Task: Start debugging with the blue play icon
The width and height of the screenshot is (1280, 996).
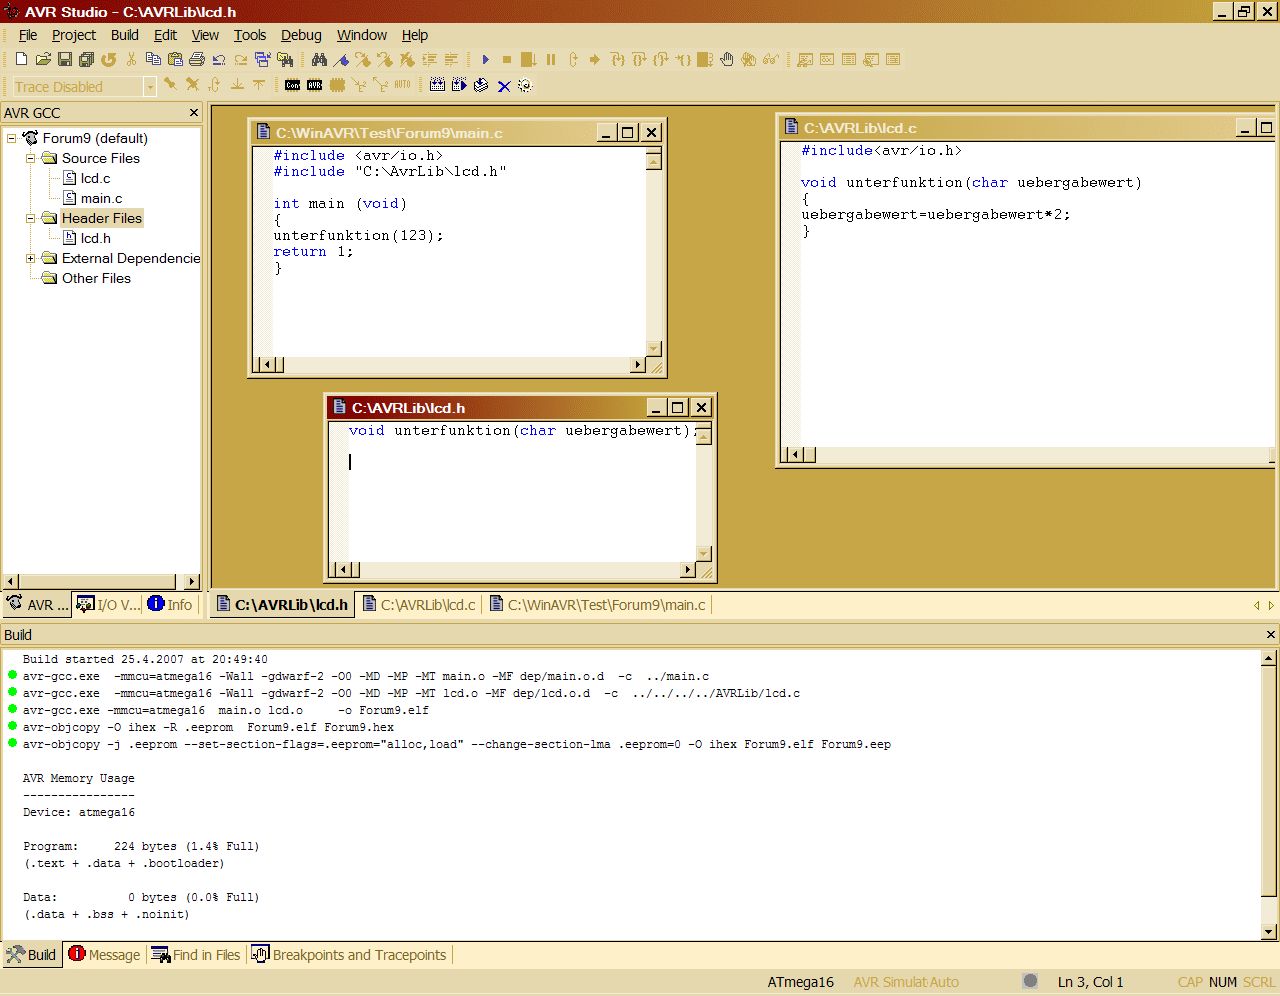Action: pos(486,60)
